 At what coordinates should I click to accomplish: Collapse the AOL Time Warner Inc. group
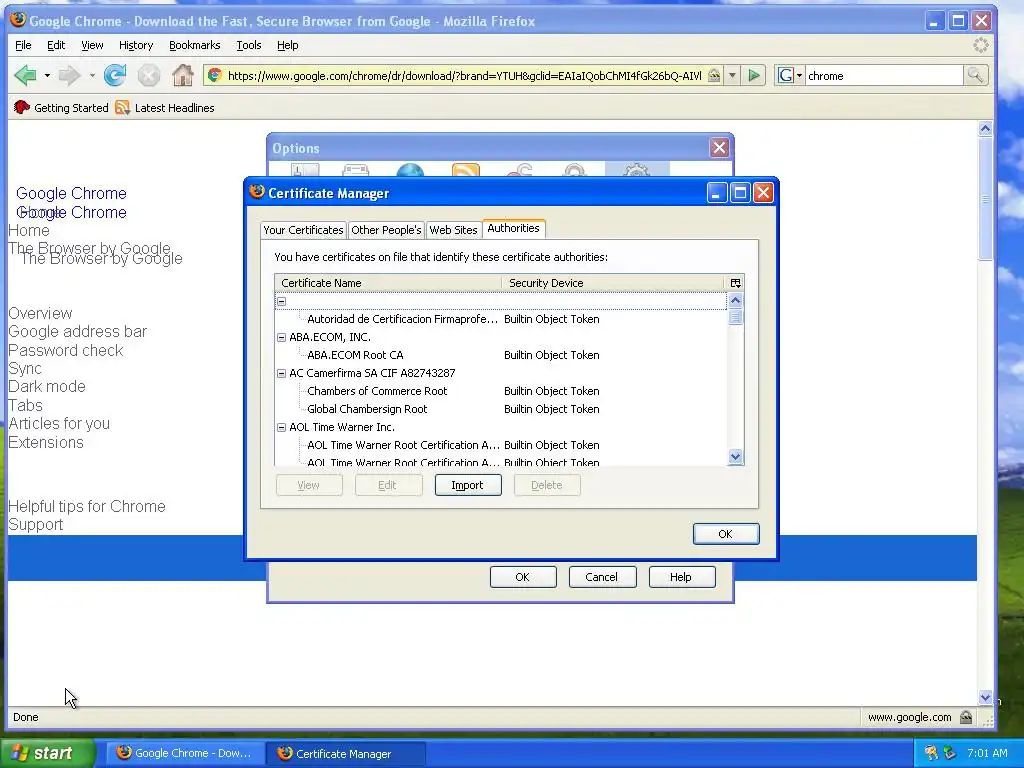click(281, 428)
